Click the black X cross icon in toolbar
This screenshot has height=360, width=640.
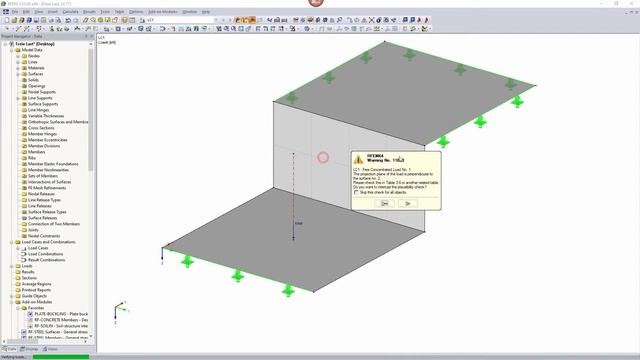coord(371,20)
